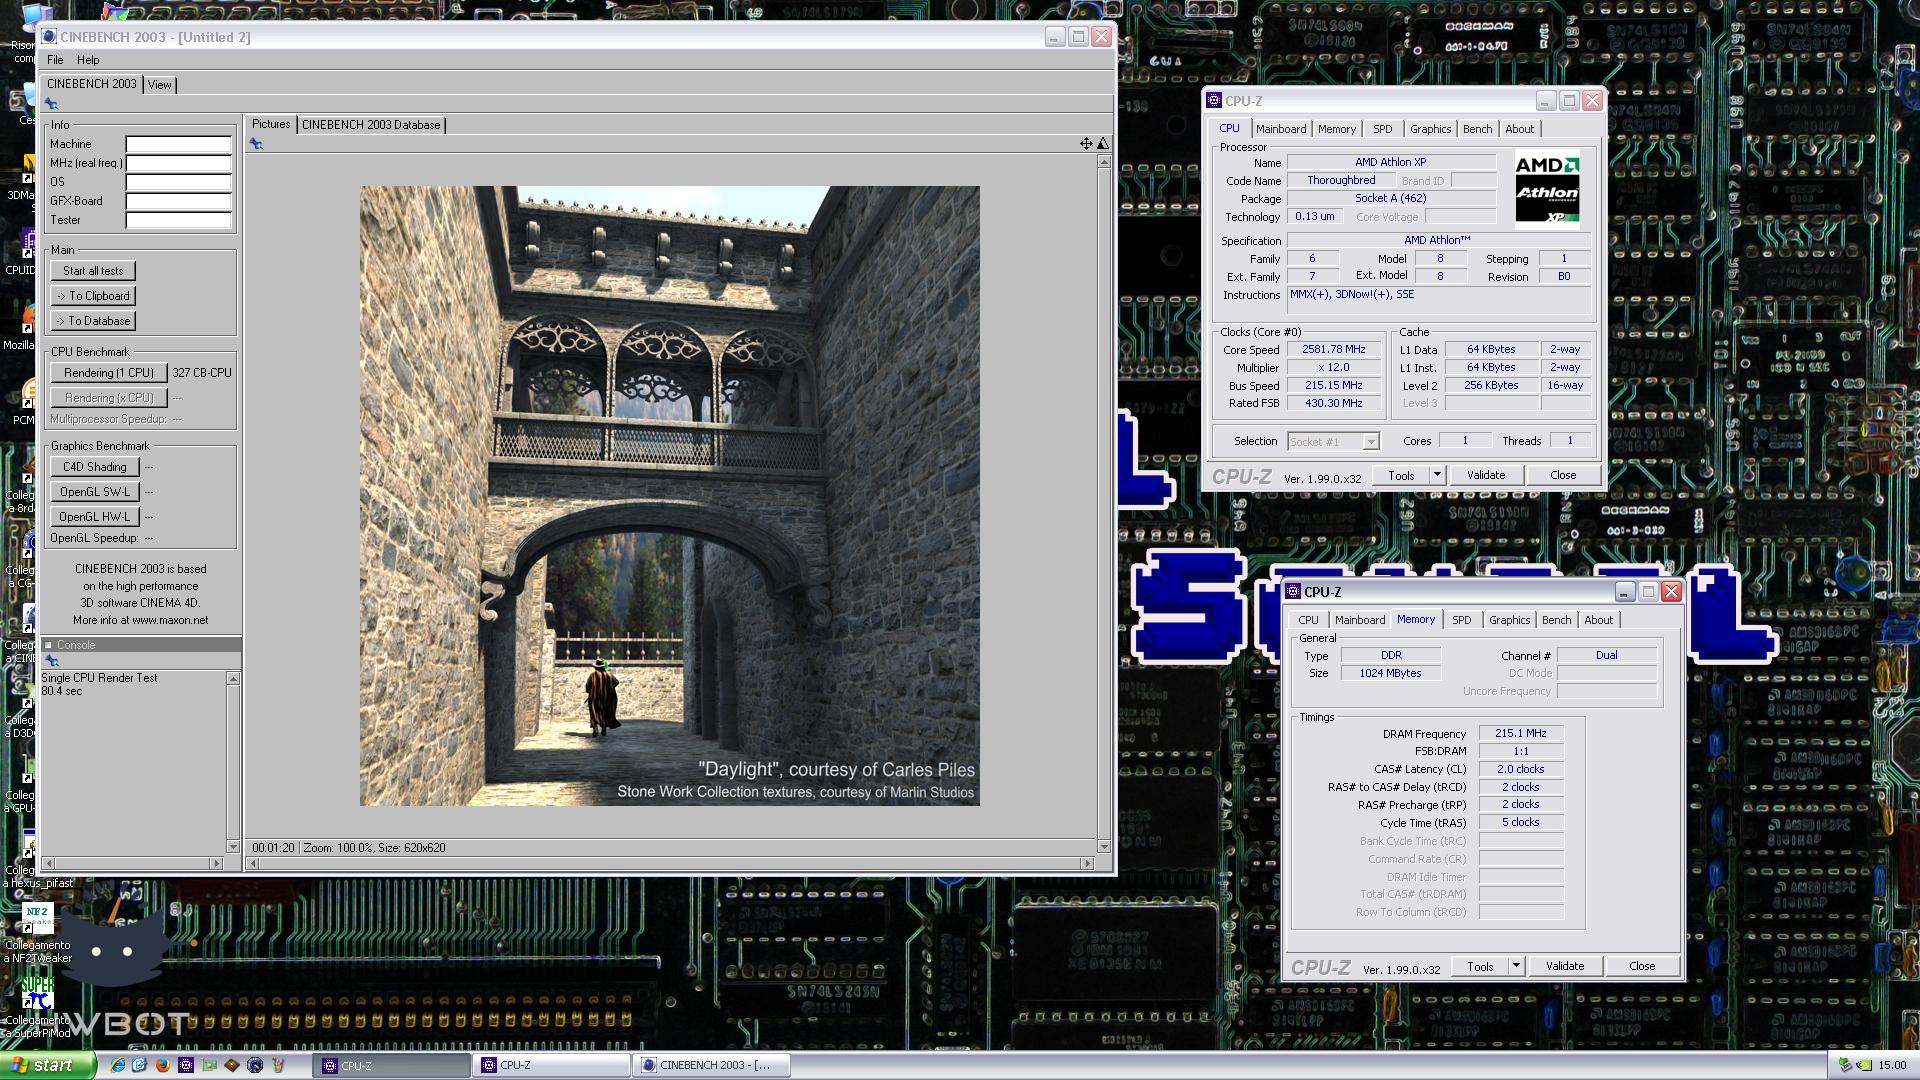1920x1080 pixels.
Task: Click the OS input field
Action: 178,182
